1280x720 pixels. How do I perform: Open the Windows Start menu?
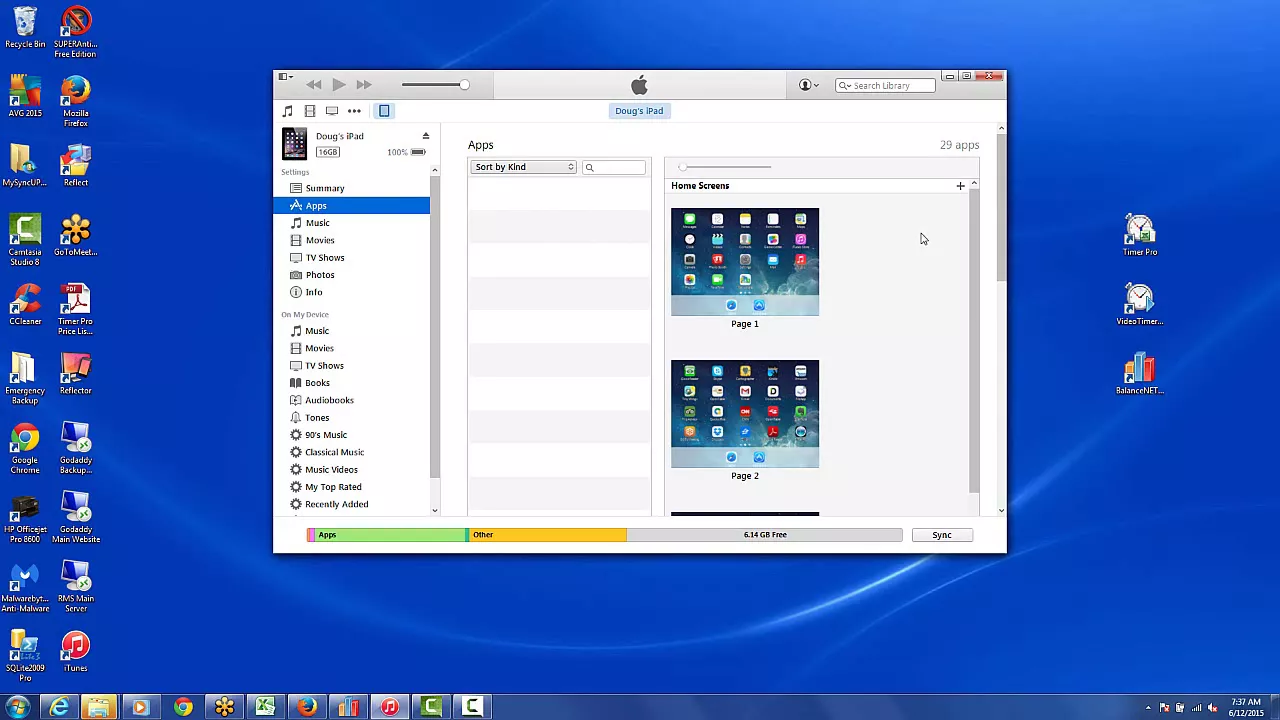click(x=17, y=707)
